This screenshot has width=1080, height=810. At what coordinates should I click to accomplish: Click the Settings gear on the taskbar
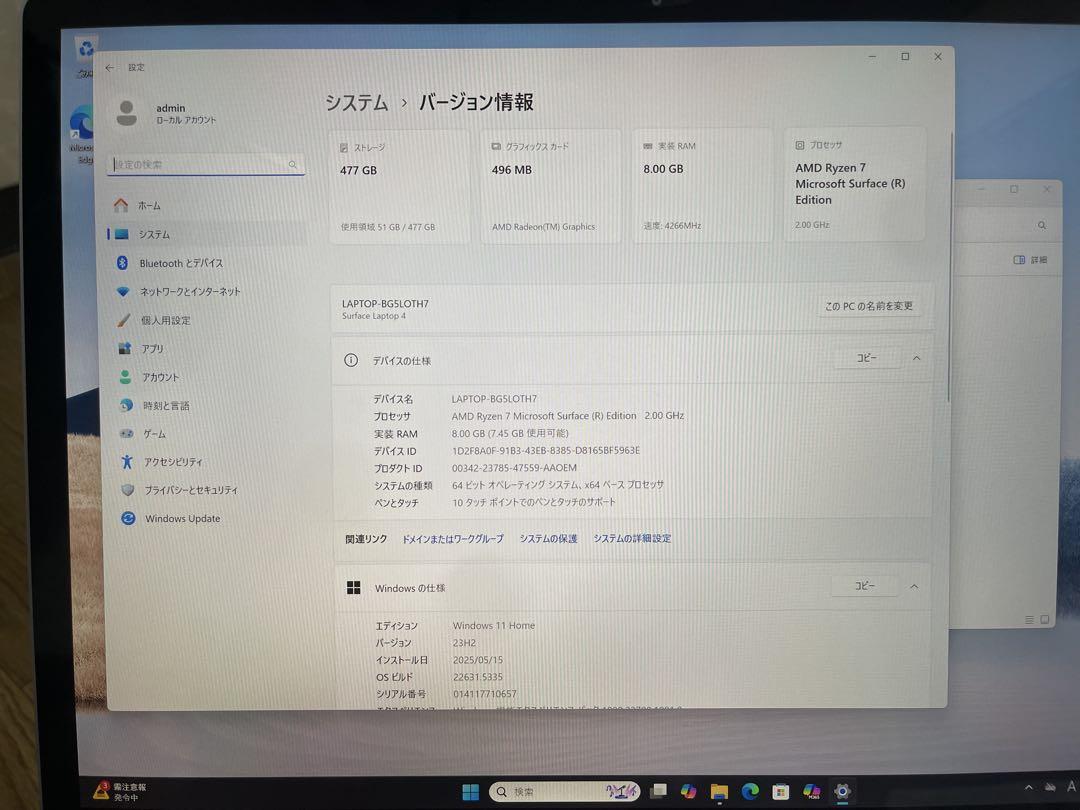(842, 791)
